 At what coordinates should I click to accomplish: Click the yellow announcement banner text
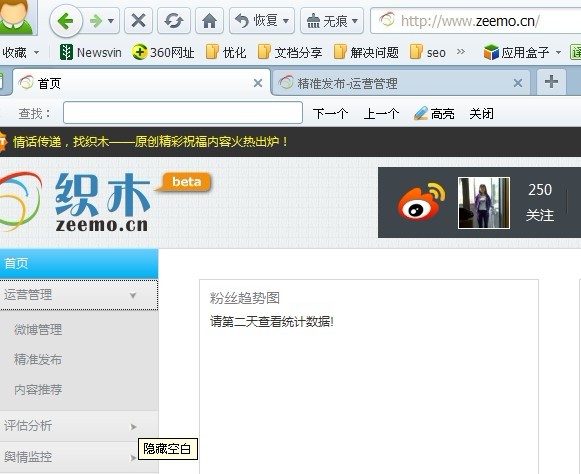(x=150, y=142)
